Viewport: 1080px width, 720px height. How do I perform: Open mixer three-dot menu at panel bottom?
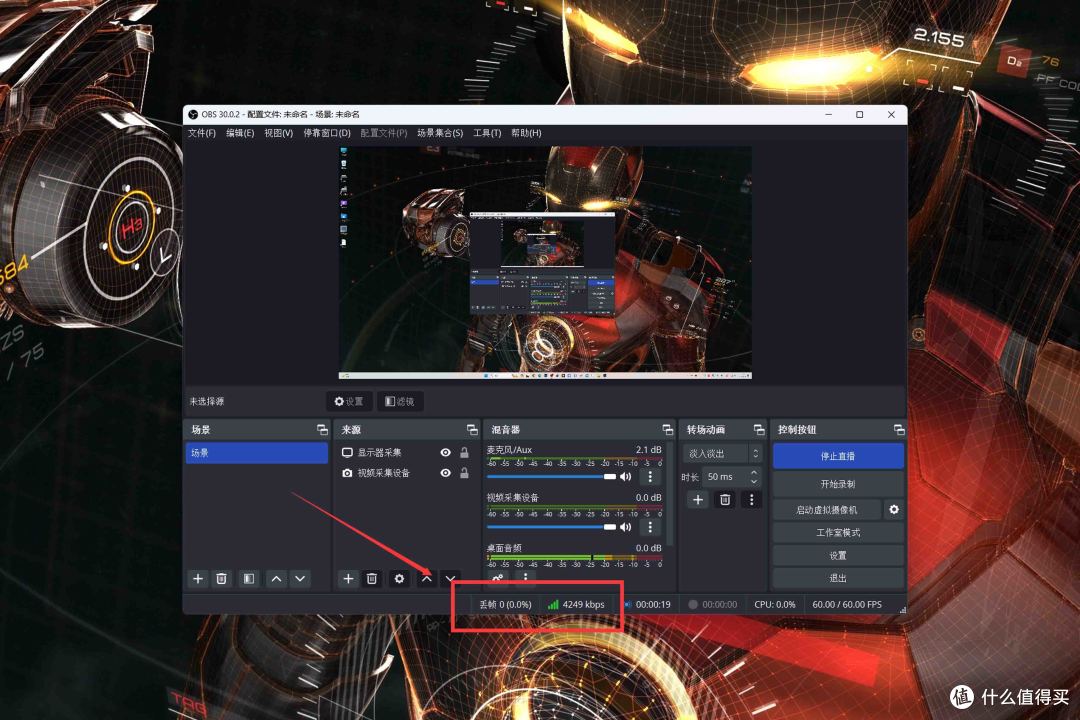point(526,577)
